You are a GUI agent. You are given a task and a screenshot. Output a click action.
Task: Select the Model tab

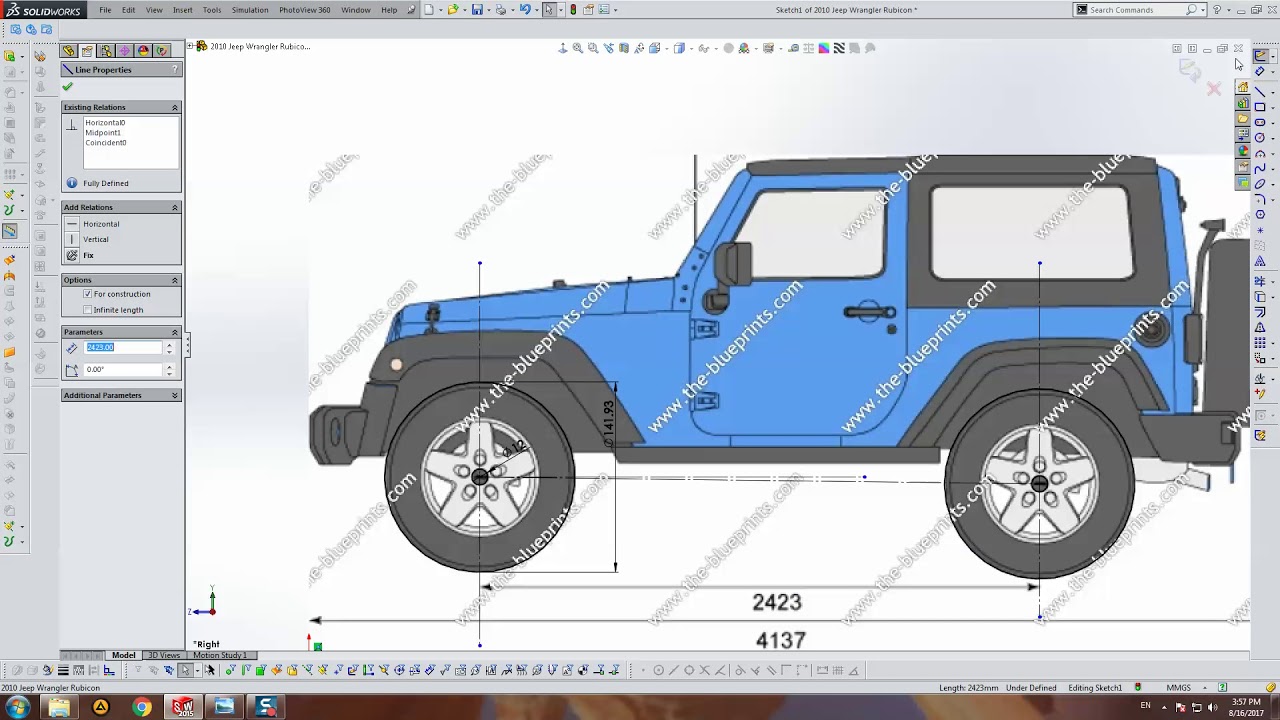pos(123,655)
